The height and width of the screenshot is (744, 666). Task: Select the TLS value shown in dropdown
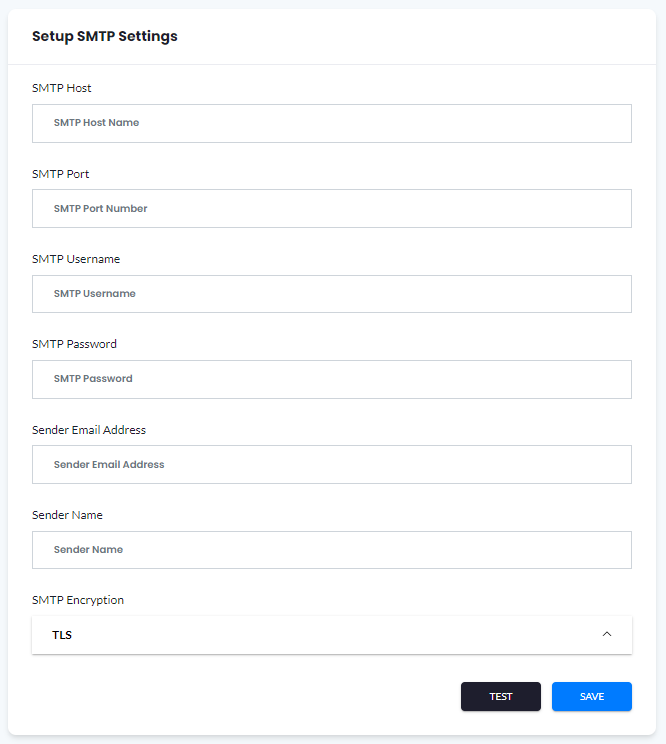tap(62, 635)
